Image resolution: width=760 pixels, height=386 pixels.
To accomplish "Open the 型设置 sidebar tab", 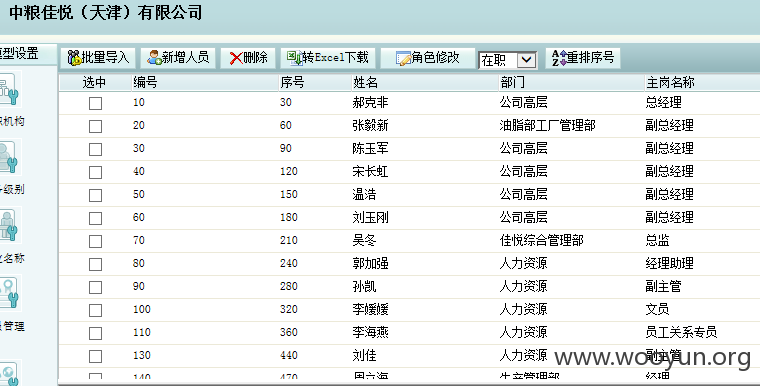I will 27,53.
